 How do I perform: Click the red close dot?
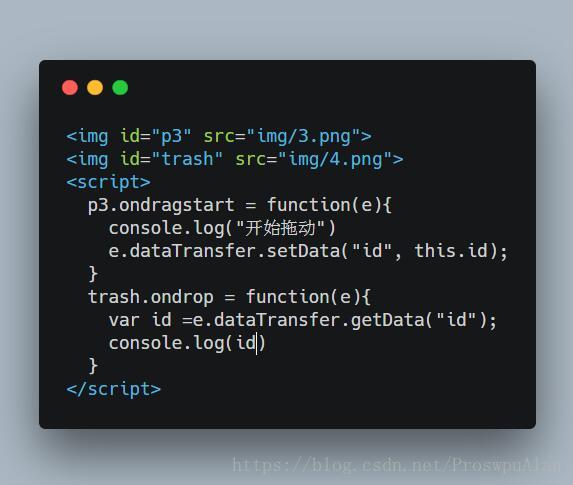point(70,88)
